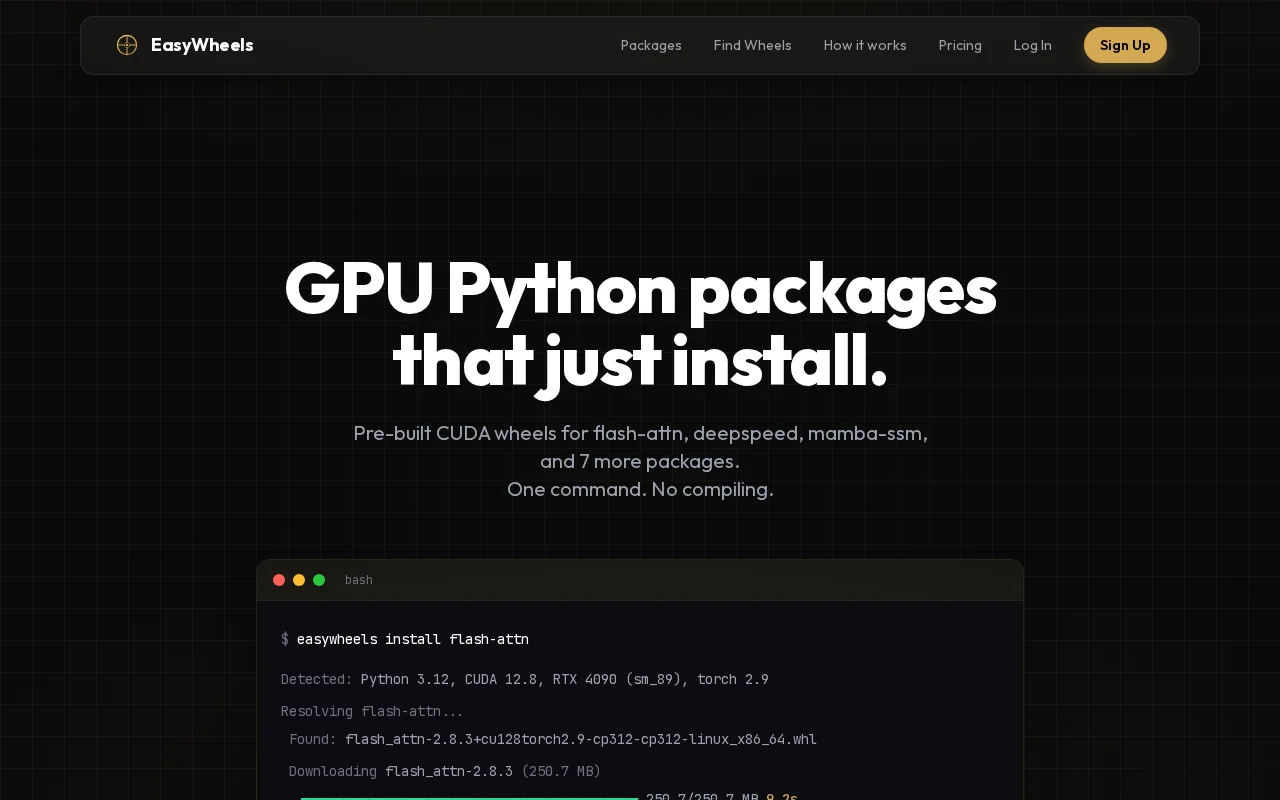Open the EasyWheels home link text
1280x800 pixels.
(x=202, y=45)
